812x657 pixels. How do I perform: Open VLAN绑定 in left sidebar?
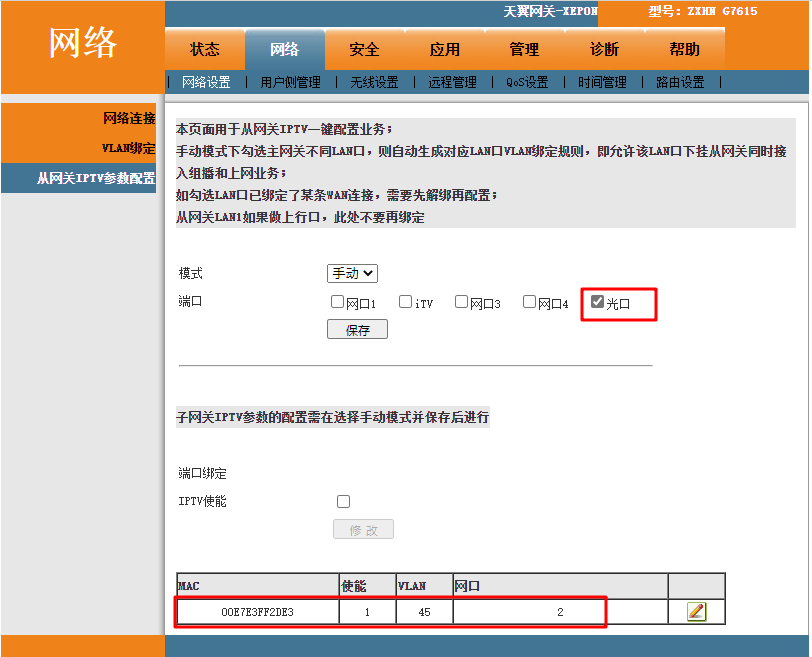pos(128,148)
